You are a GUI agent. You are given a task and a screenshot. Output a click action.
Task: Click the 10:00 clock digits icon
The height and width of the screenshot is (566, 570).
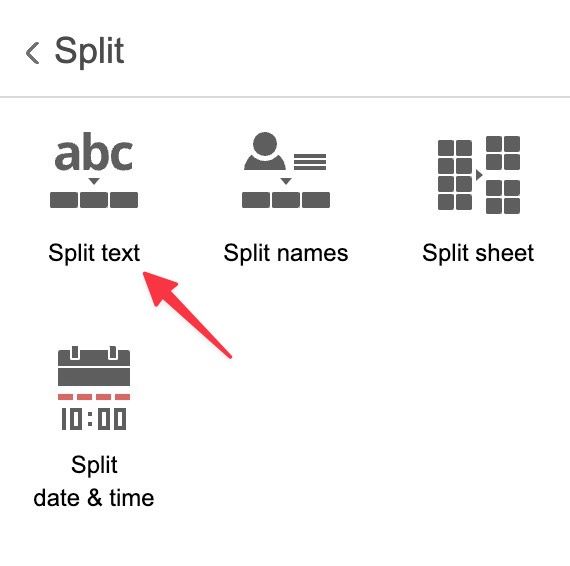click(94, 419)
